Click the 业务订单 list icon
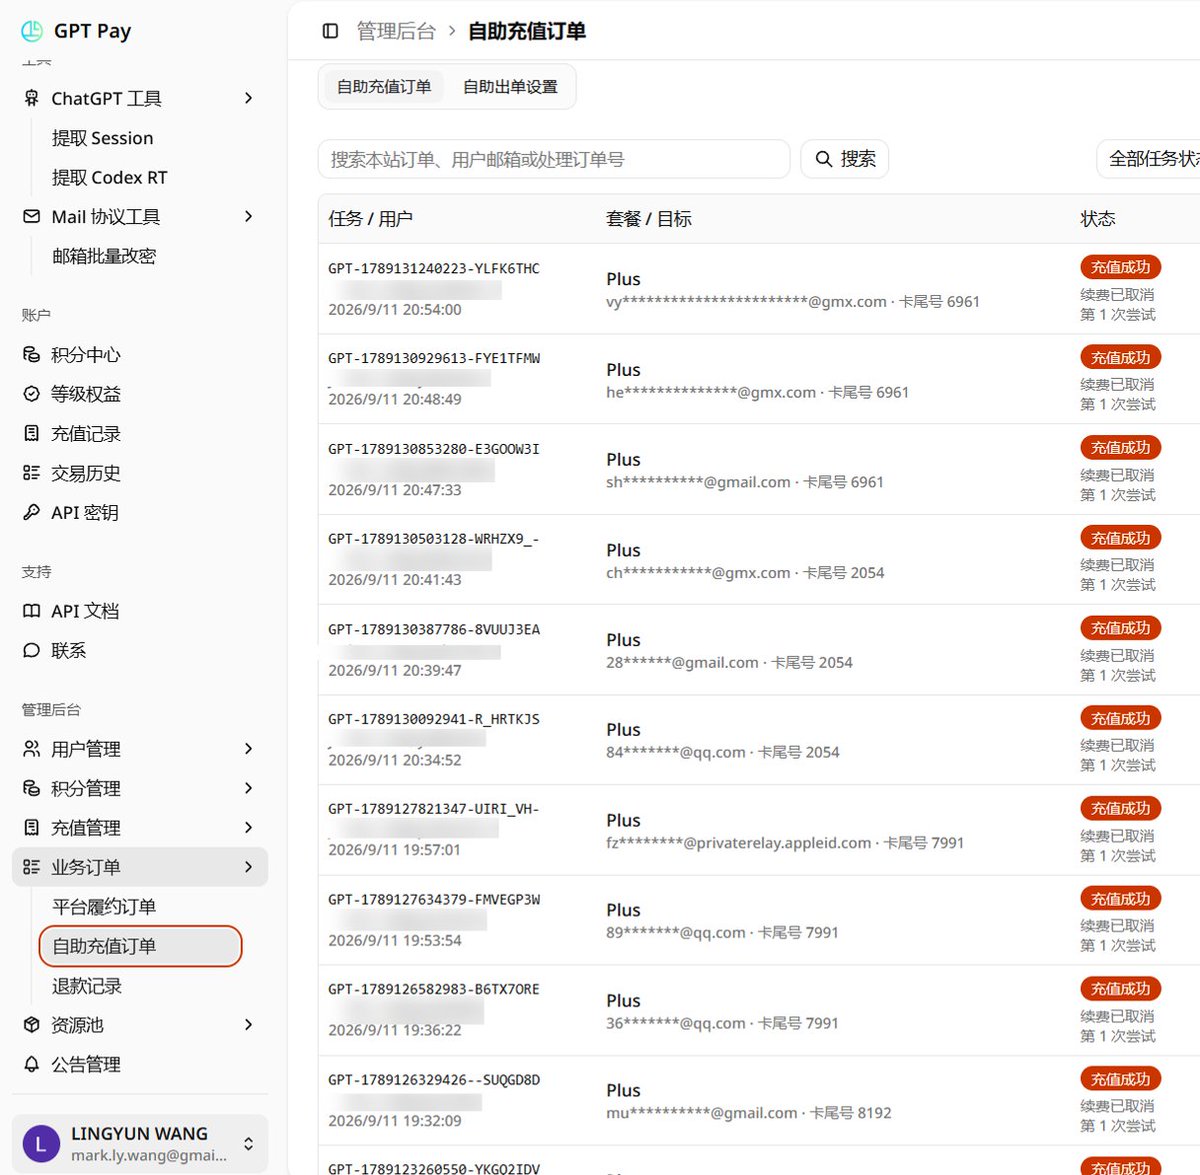 tap(32, 867)
